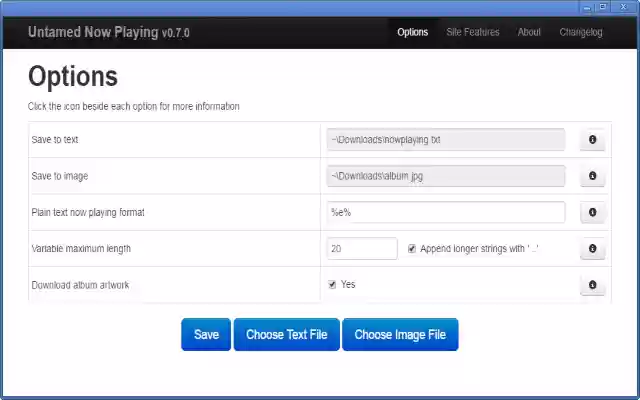
Task: Click the maximum length field showing 20
Action: pos(362,249)
